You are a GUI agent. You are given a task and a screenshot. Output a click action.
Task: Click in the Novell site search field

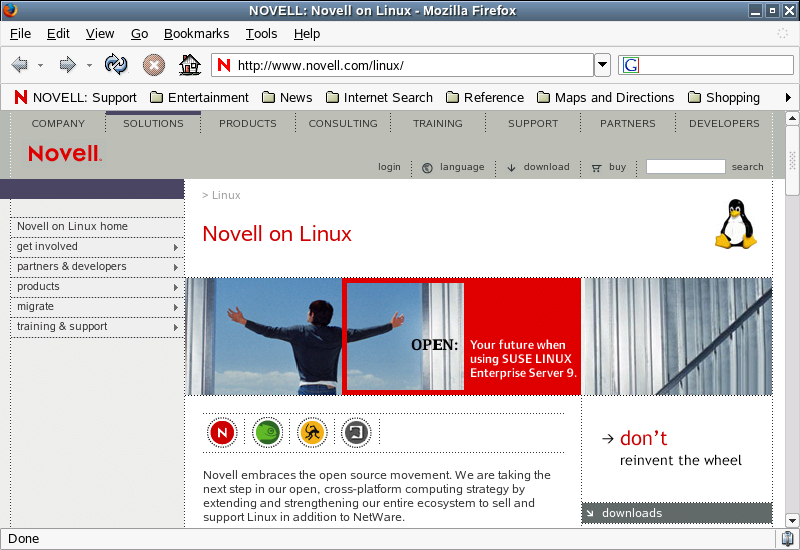685,166
